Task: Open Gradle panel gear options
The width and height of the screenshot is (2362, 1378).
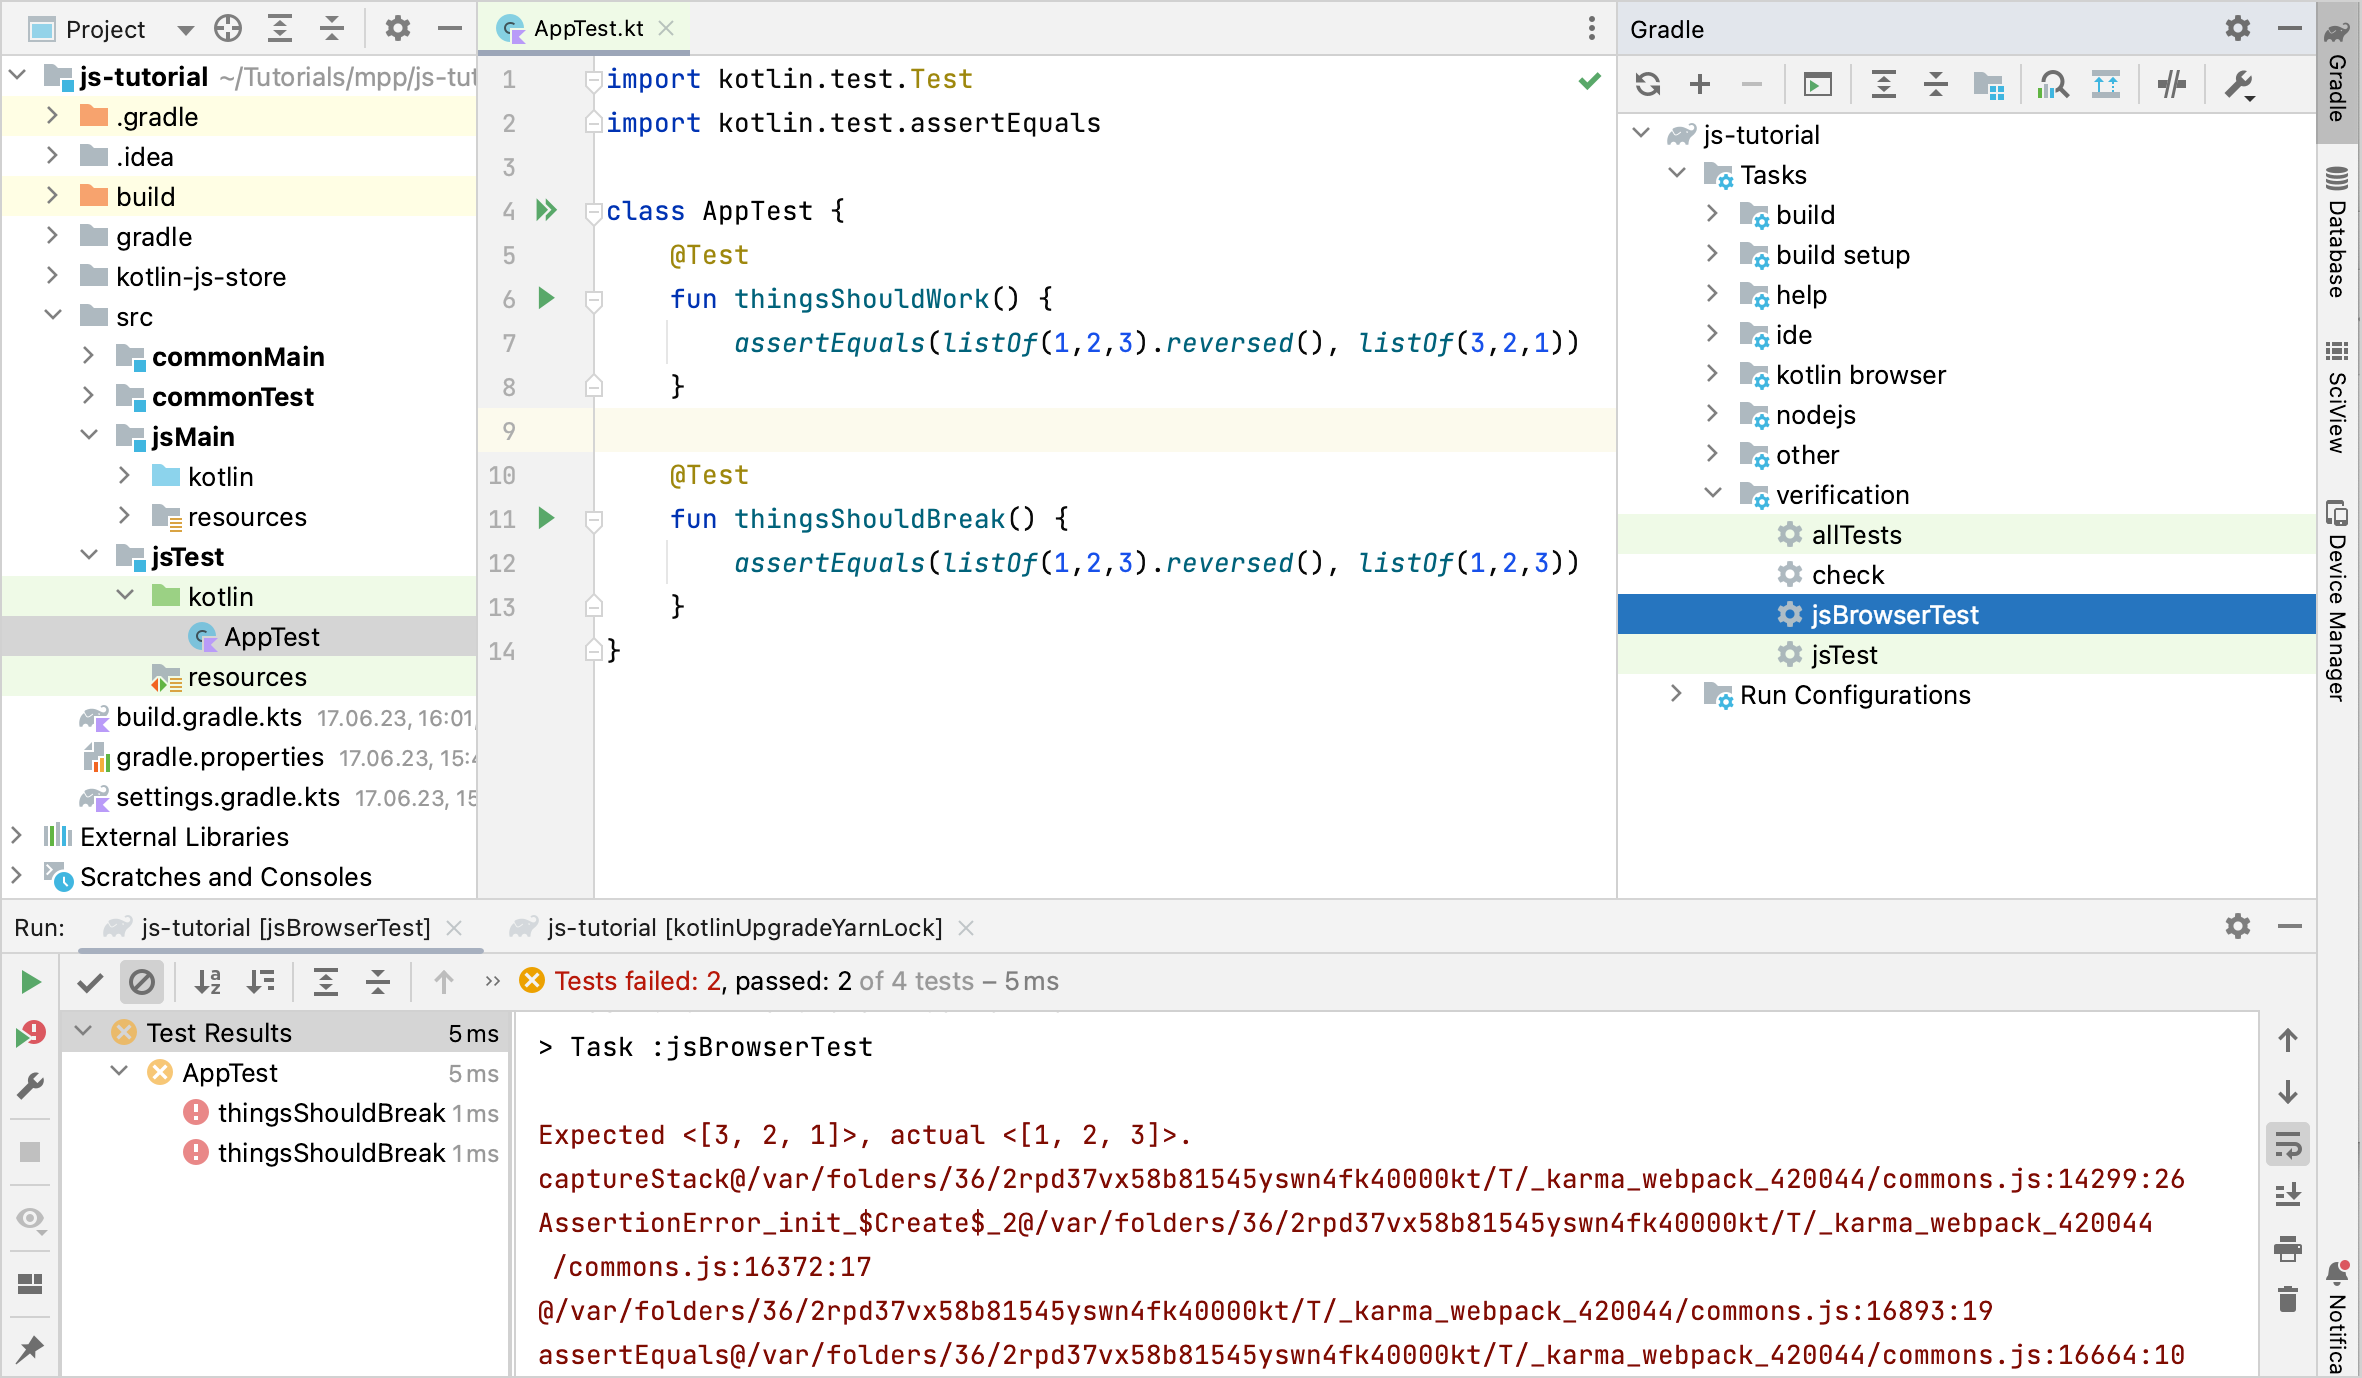Action: click(x=2238, y=28)
